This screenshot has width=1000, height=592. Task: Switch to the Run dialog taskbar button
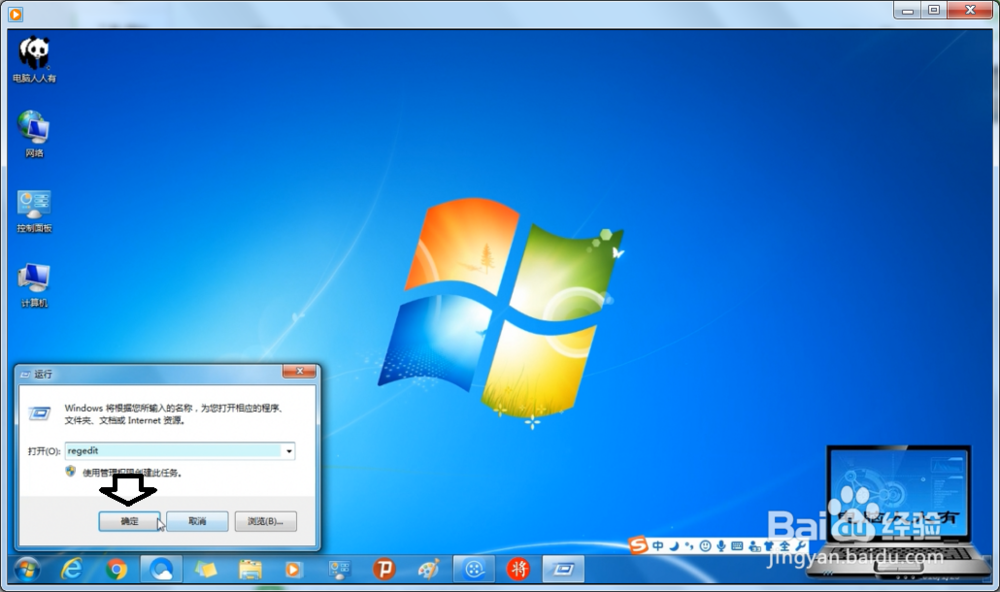tap(563, 569)
